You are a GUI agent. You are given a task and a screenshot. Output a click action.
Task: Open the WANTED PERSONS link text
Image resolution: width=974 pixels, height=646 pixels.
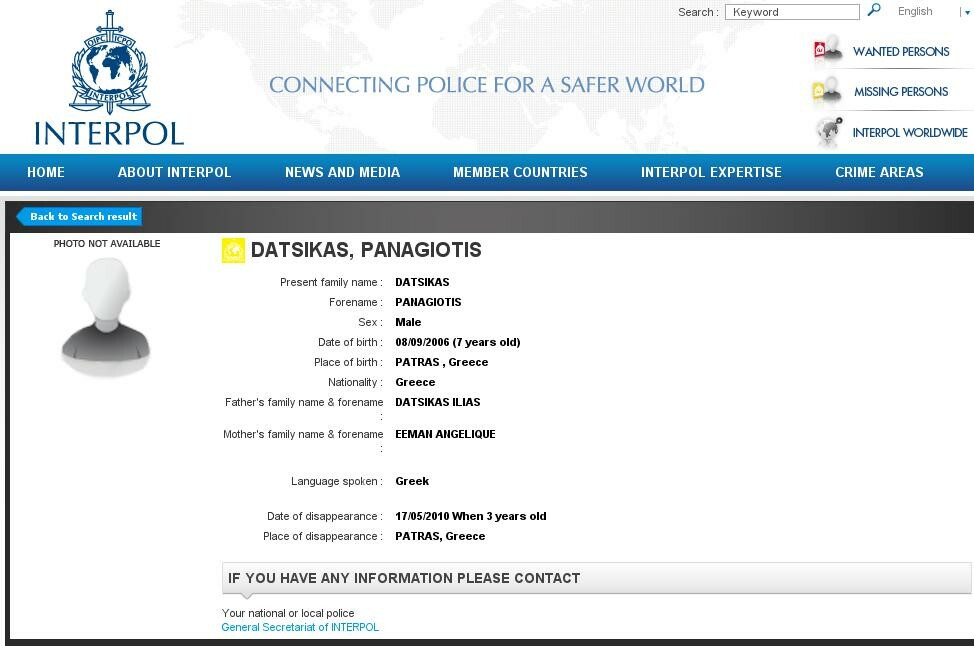click(901, 51)
